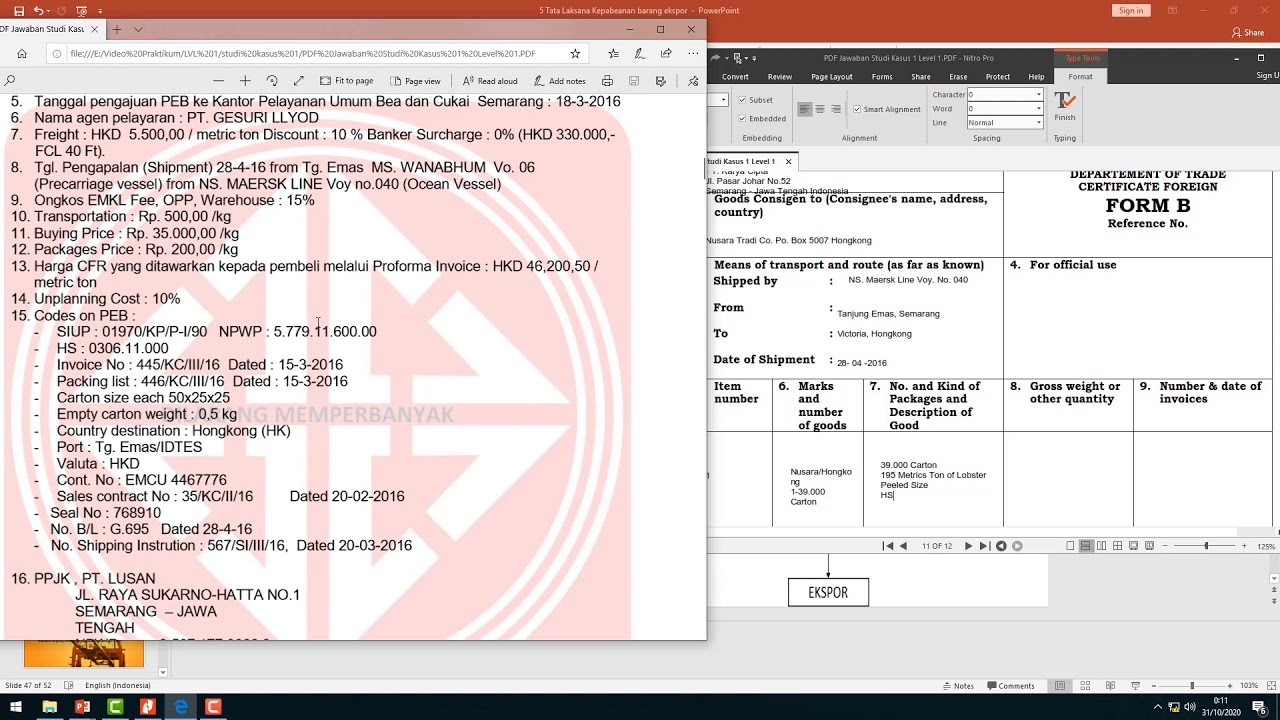Open PowerPoint Comments pane

(x=1010, y=686)
